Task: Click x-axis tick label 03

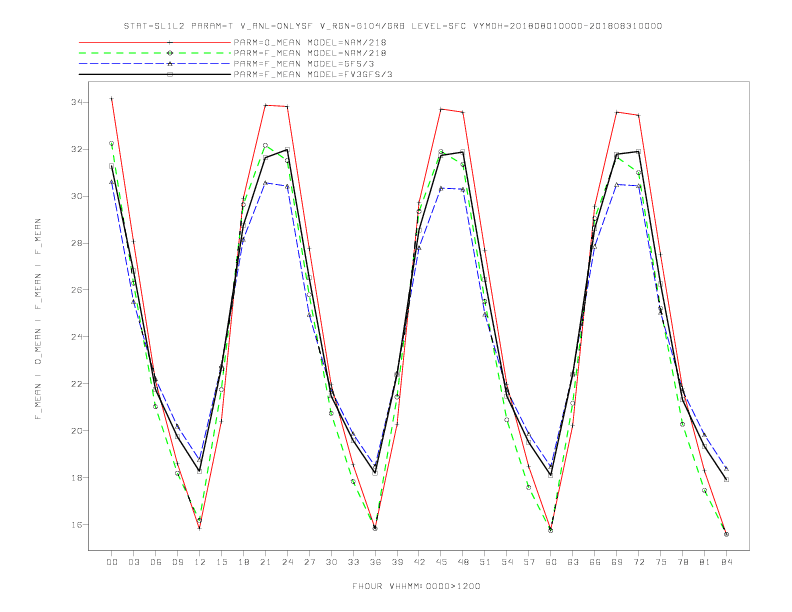Action: (134, 562)
